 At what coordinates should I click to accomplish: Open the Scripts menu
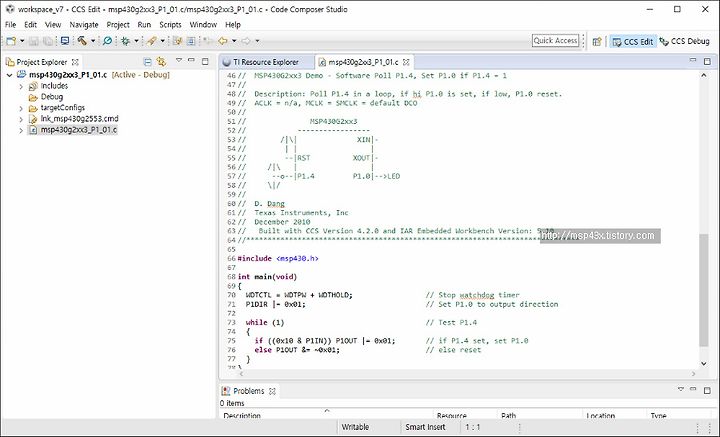pos(170,25)
